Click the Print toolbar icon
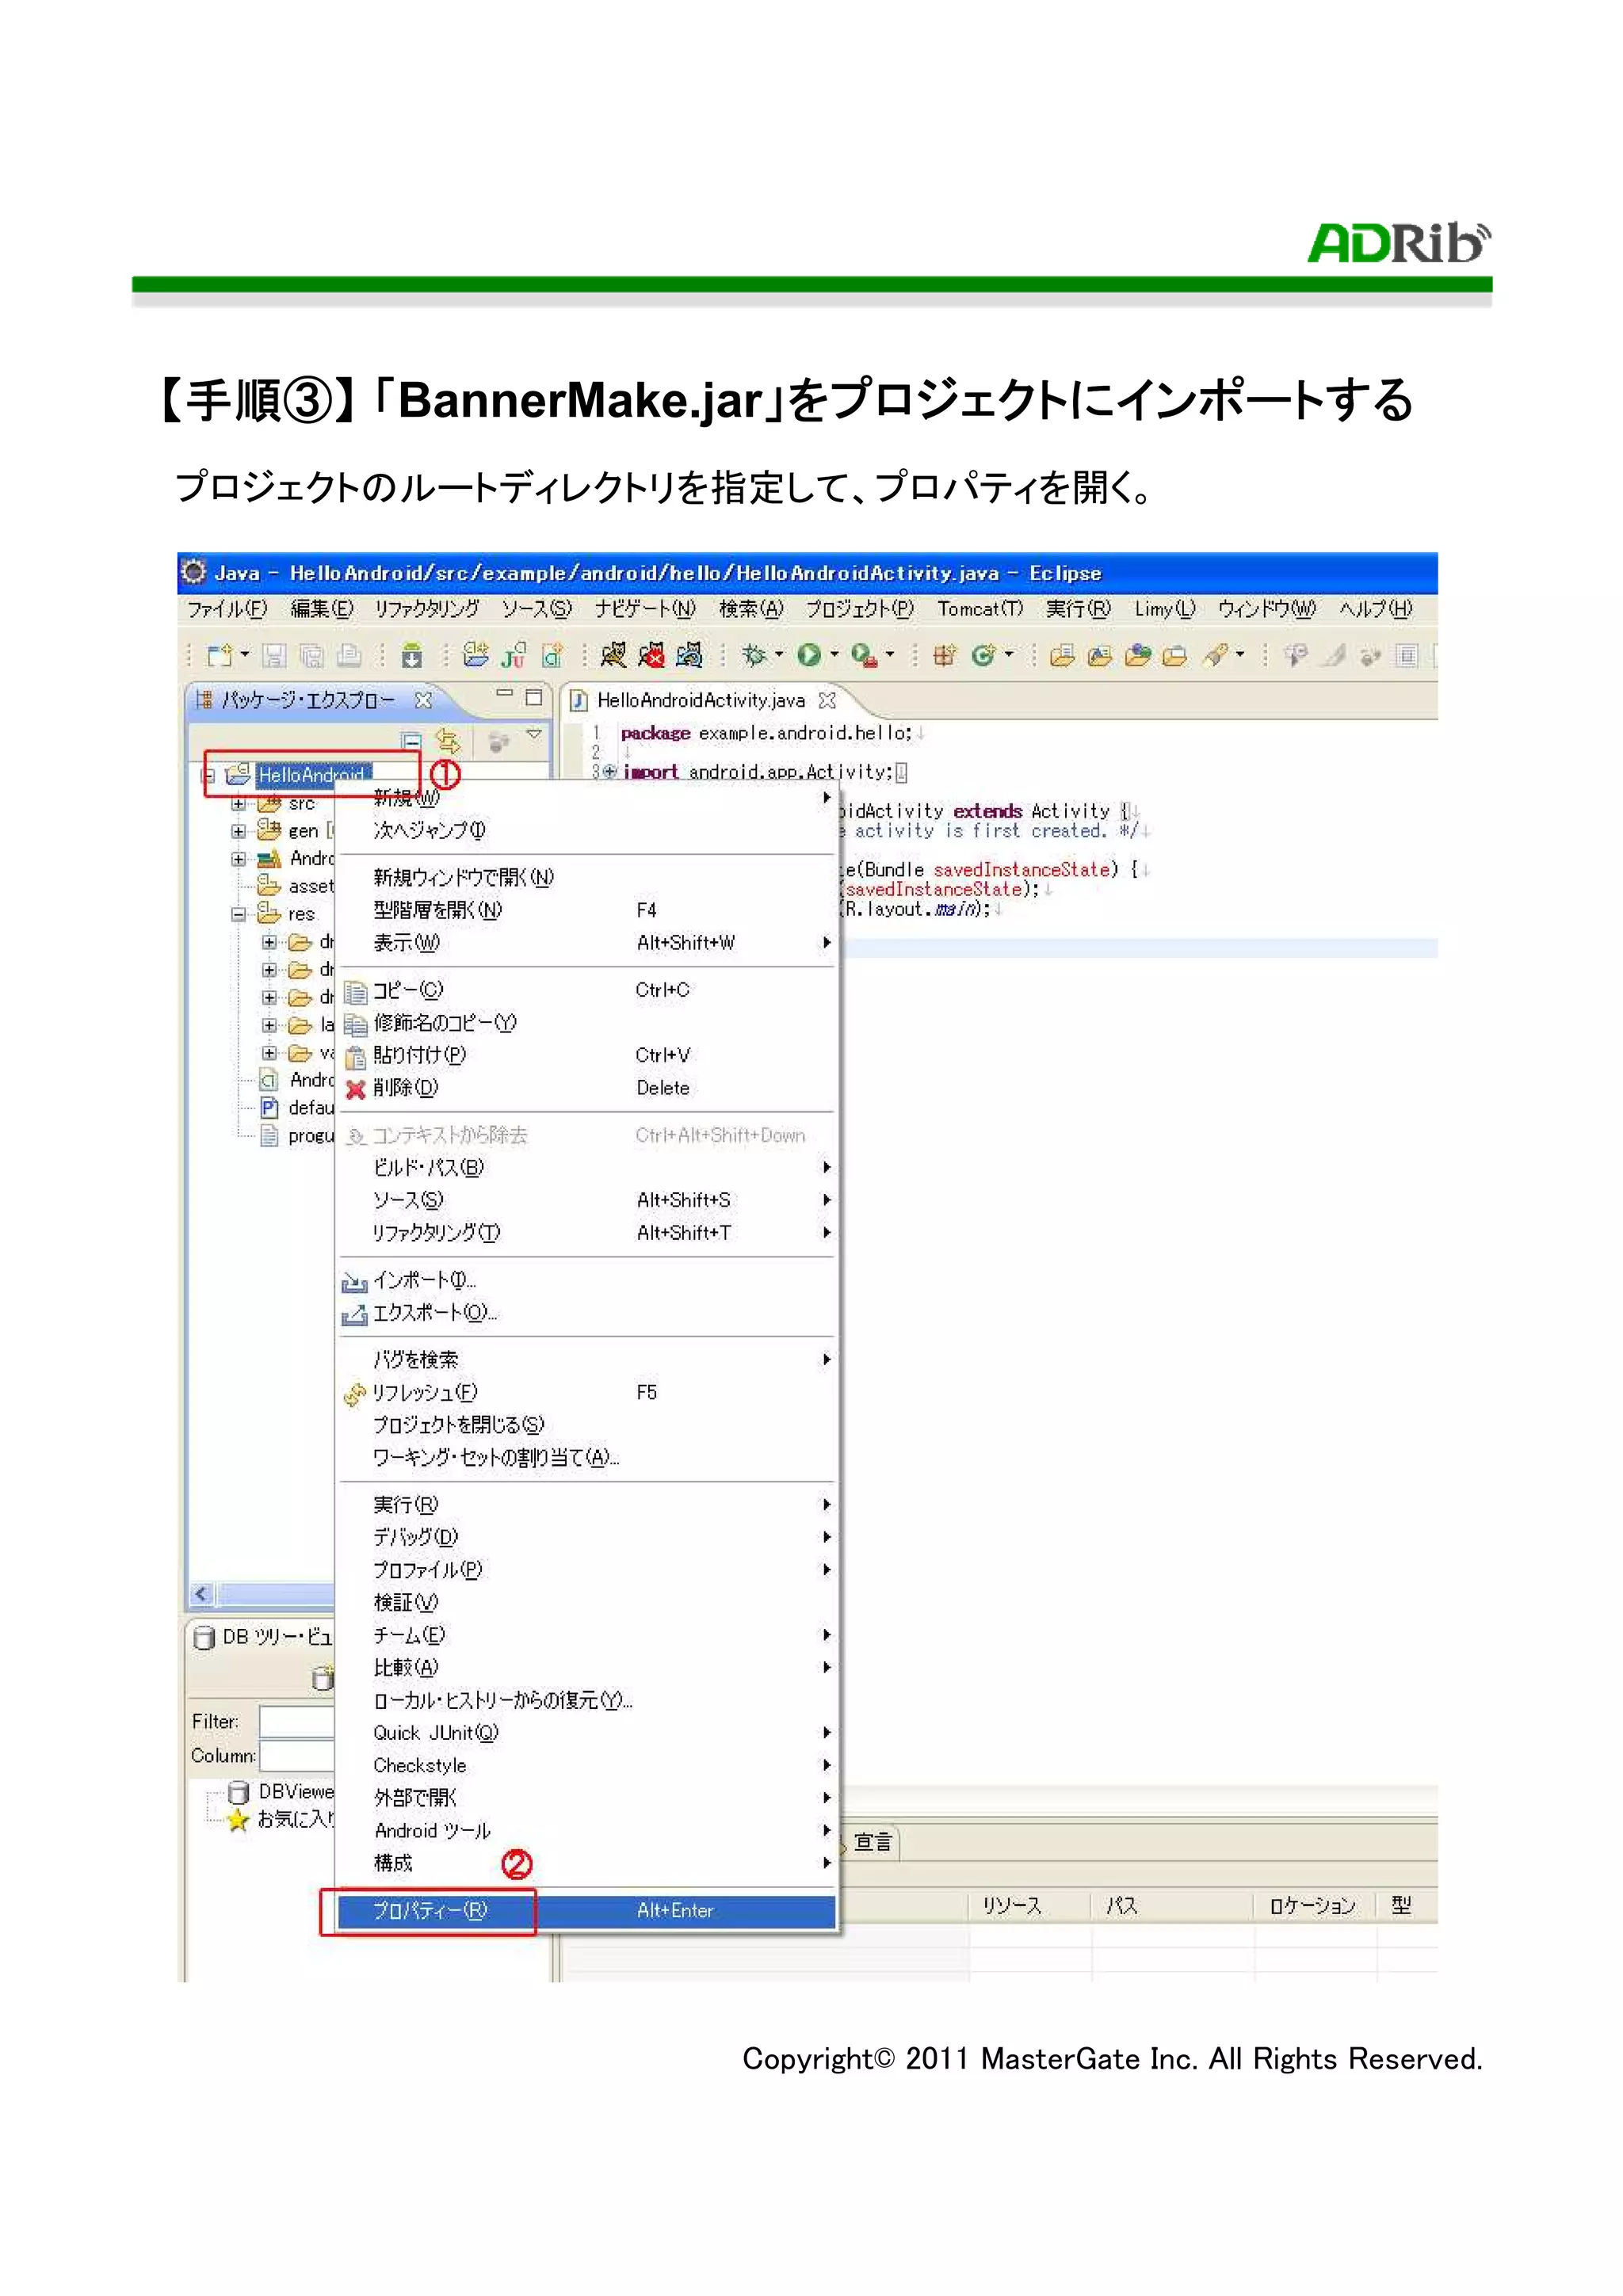Viewport: 1623px width, 2296px height. [x=348, y=656]
